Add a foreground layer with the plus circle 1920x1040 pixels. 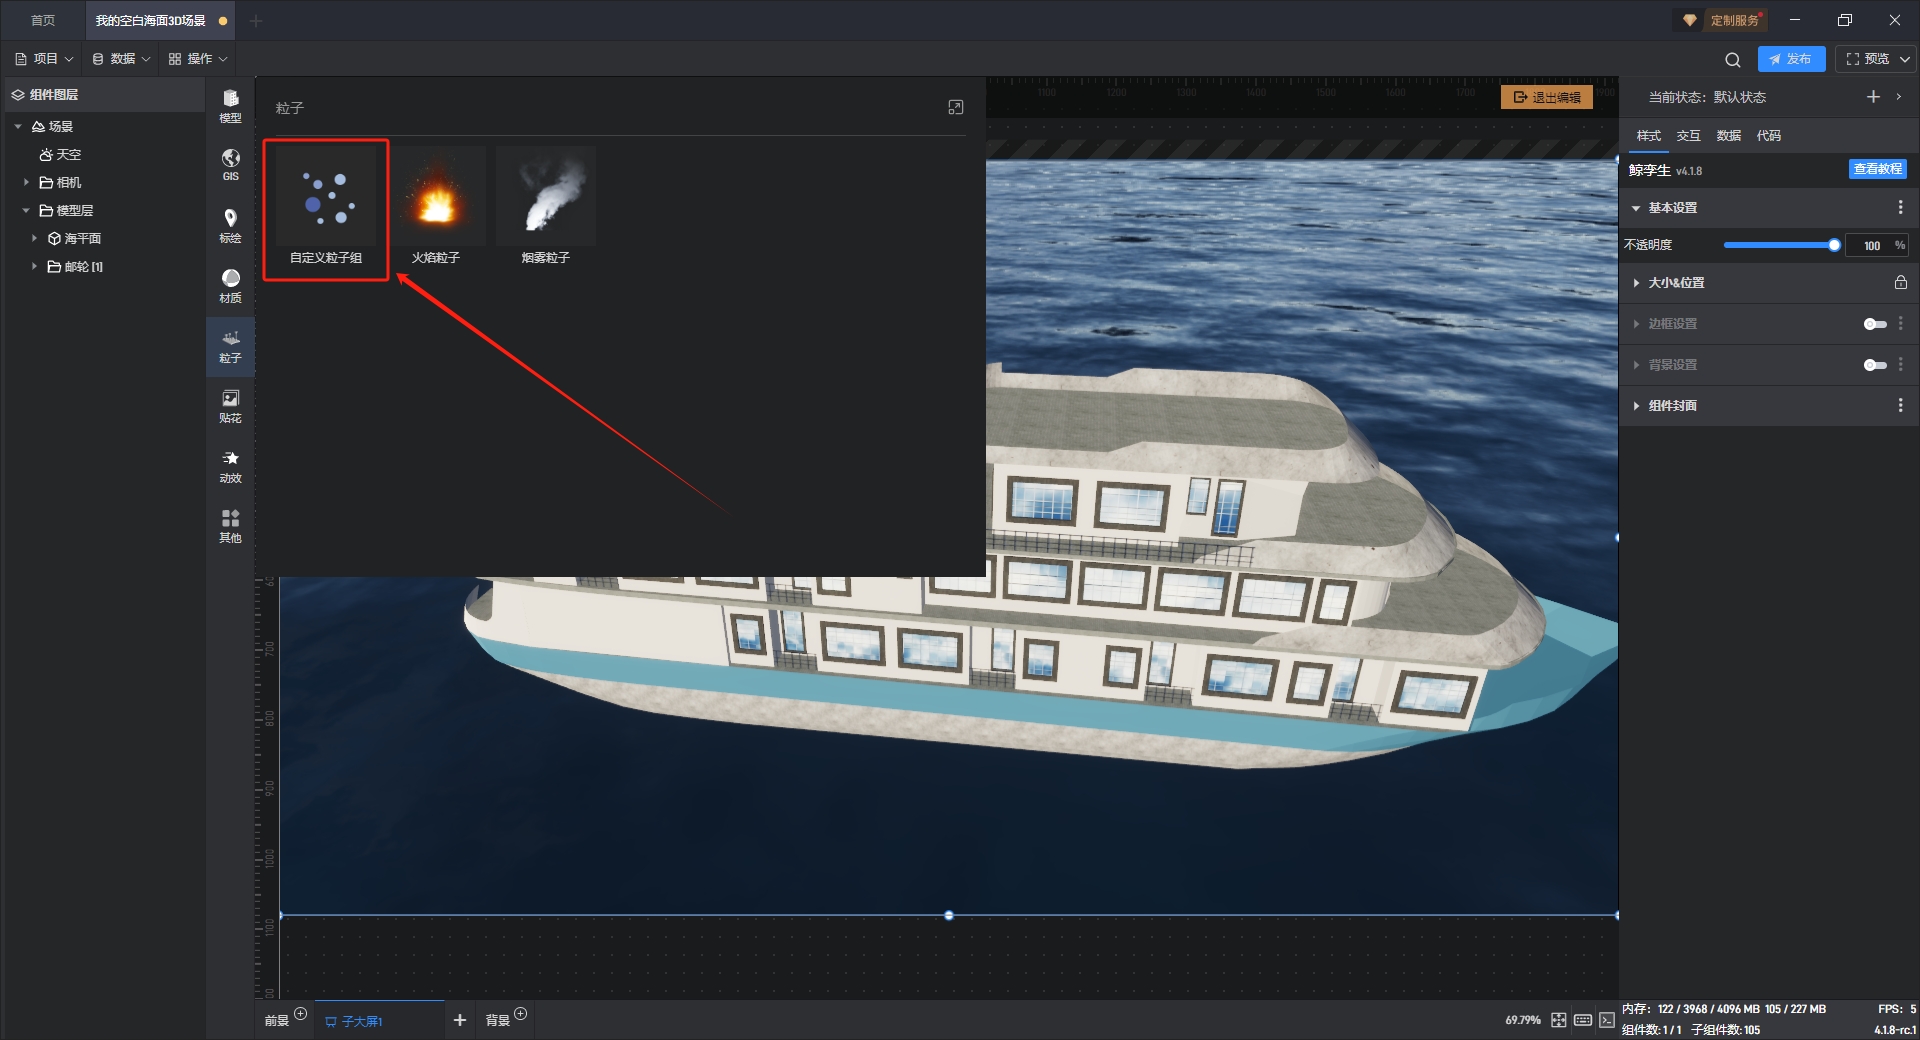[300, 1013]
